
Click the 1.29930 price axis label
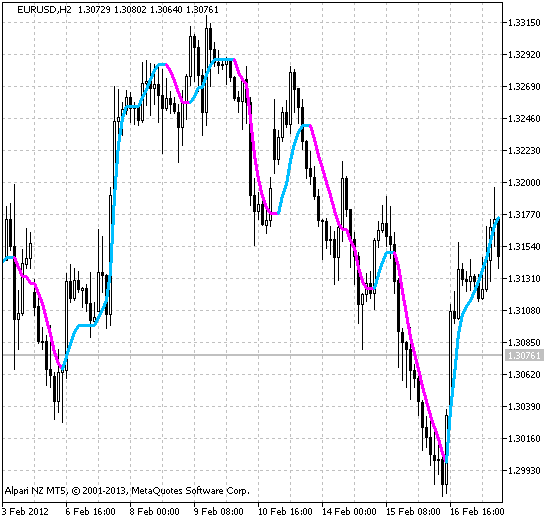point(524,470)
